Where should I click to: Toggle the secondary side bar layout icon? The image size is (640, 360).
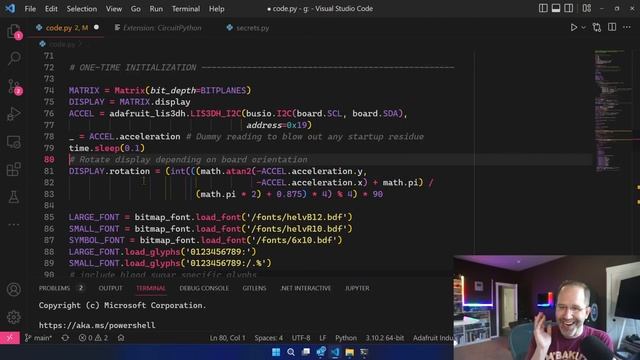568,8
